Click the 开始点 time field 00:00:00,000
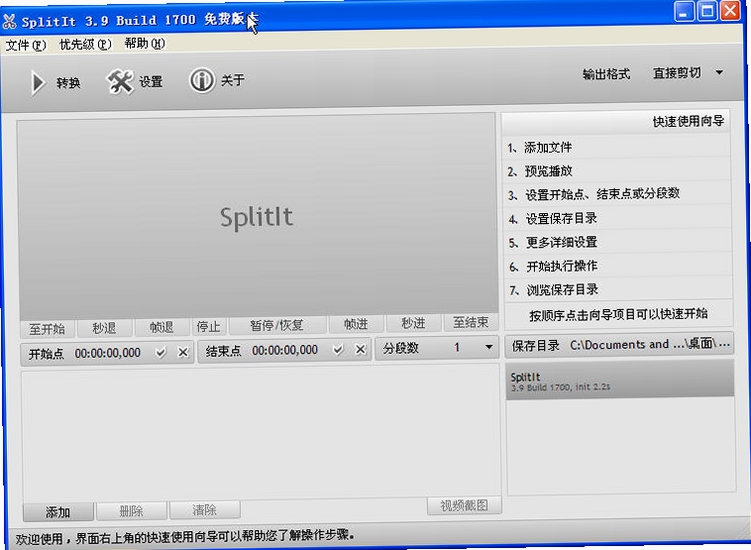Screen dimensions: 751x550 pyautogui.click(x=108, y=353)
